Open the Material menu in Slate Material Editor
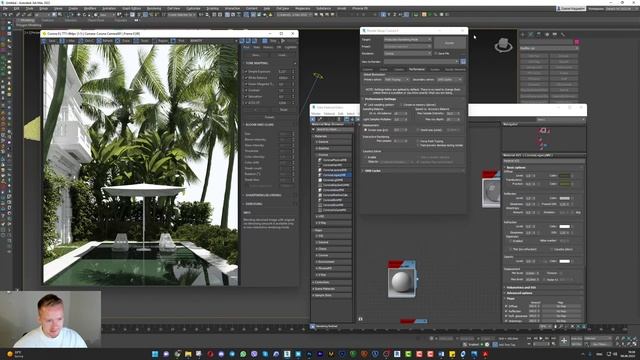Image resolution: width=640 pixels, height=360 pixels. [329, 113]
